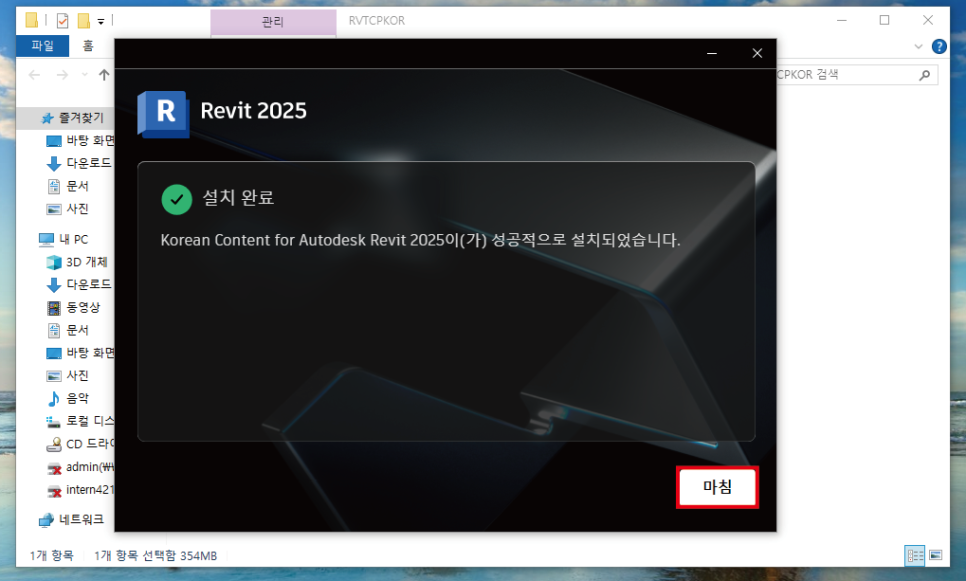Viewport: 966px width, 581px height.
Task: Click quick access new folder icon
Action: tap(84, 21)
